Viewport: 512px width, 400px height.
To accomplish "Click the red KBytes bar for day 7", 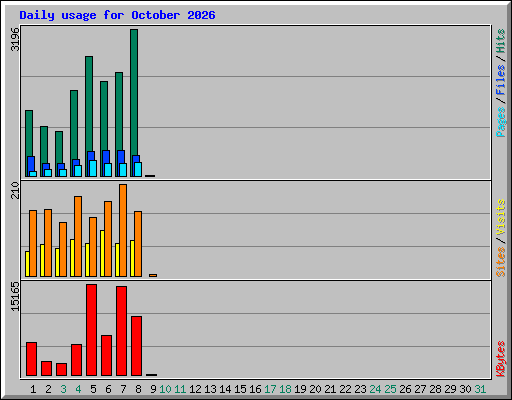I will pos(121,331).
